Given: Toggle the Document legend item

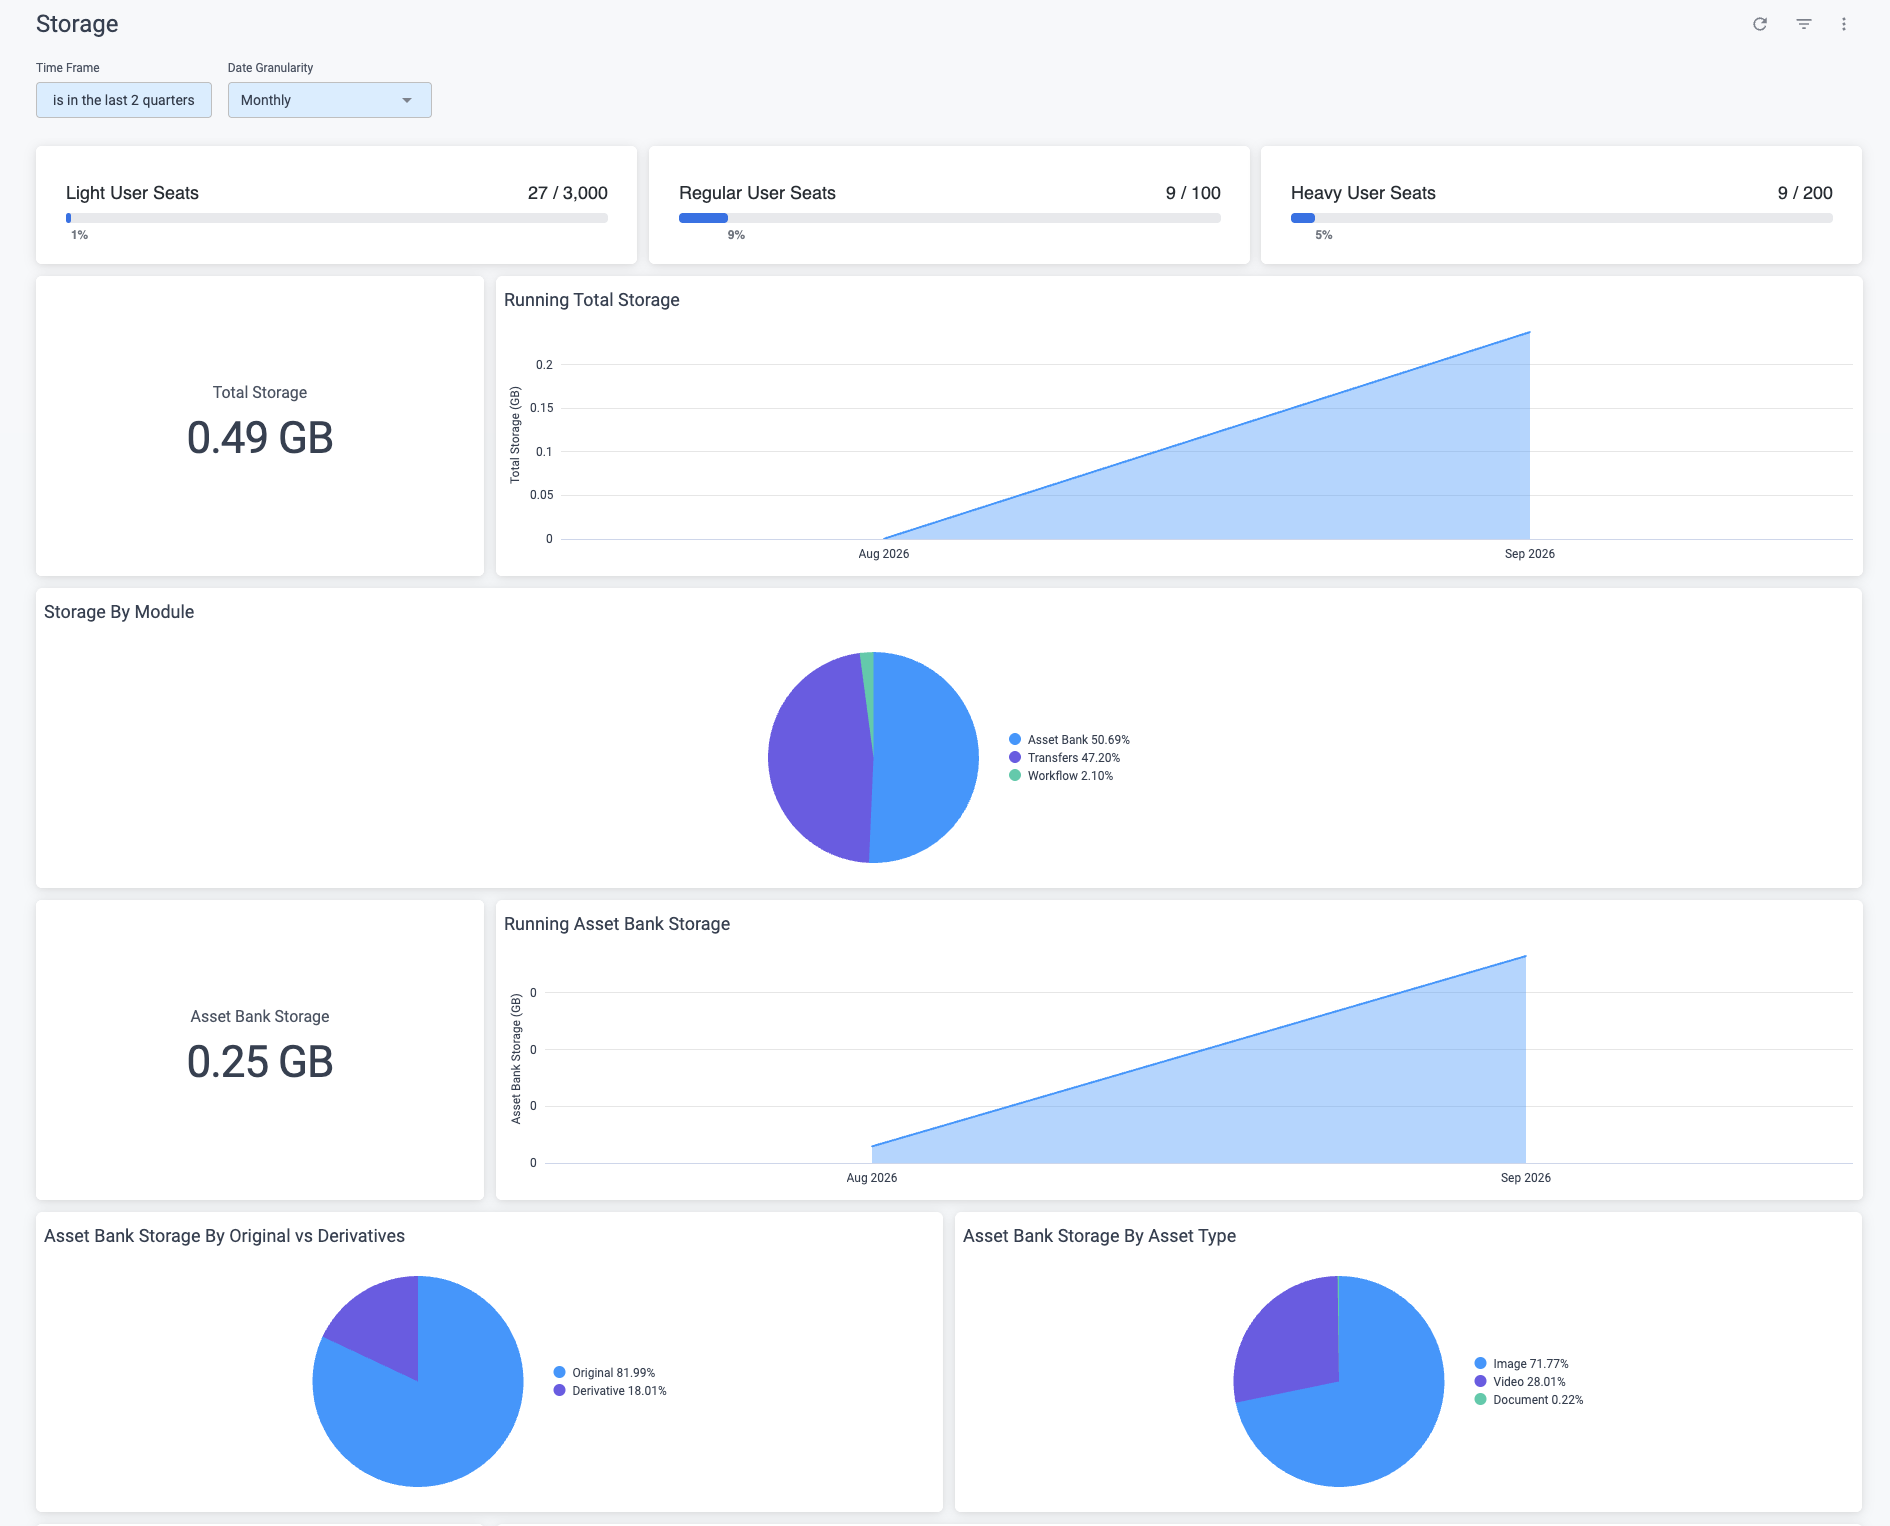Looking at the screenshot, I should (x=1529, y=1400).
